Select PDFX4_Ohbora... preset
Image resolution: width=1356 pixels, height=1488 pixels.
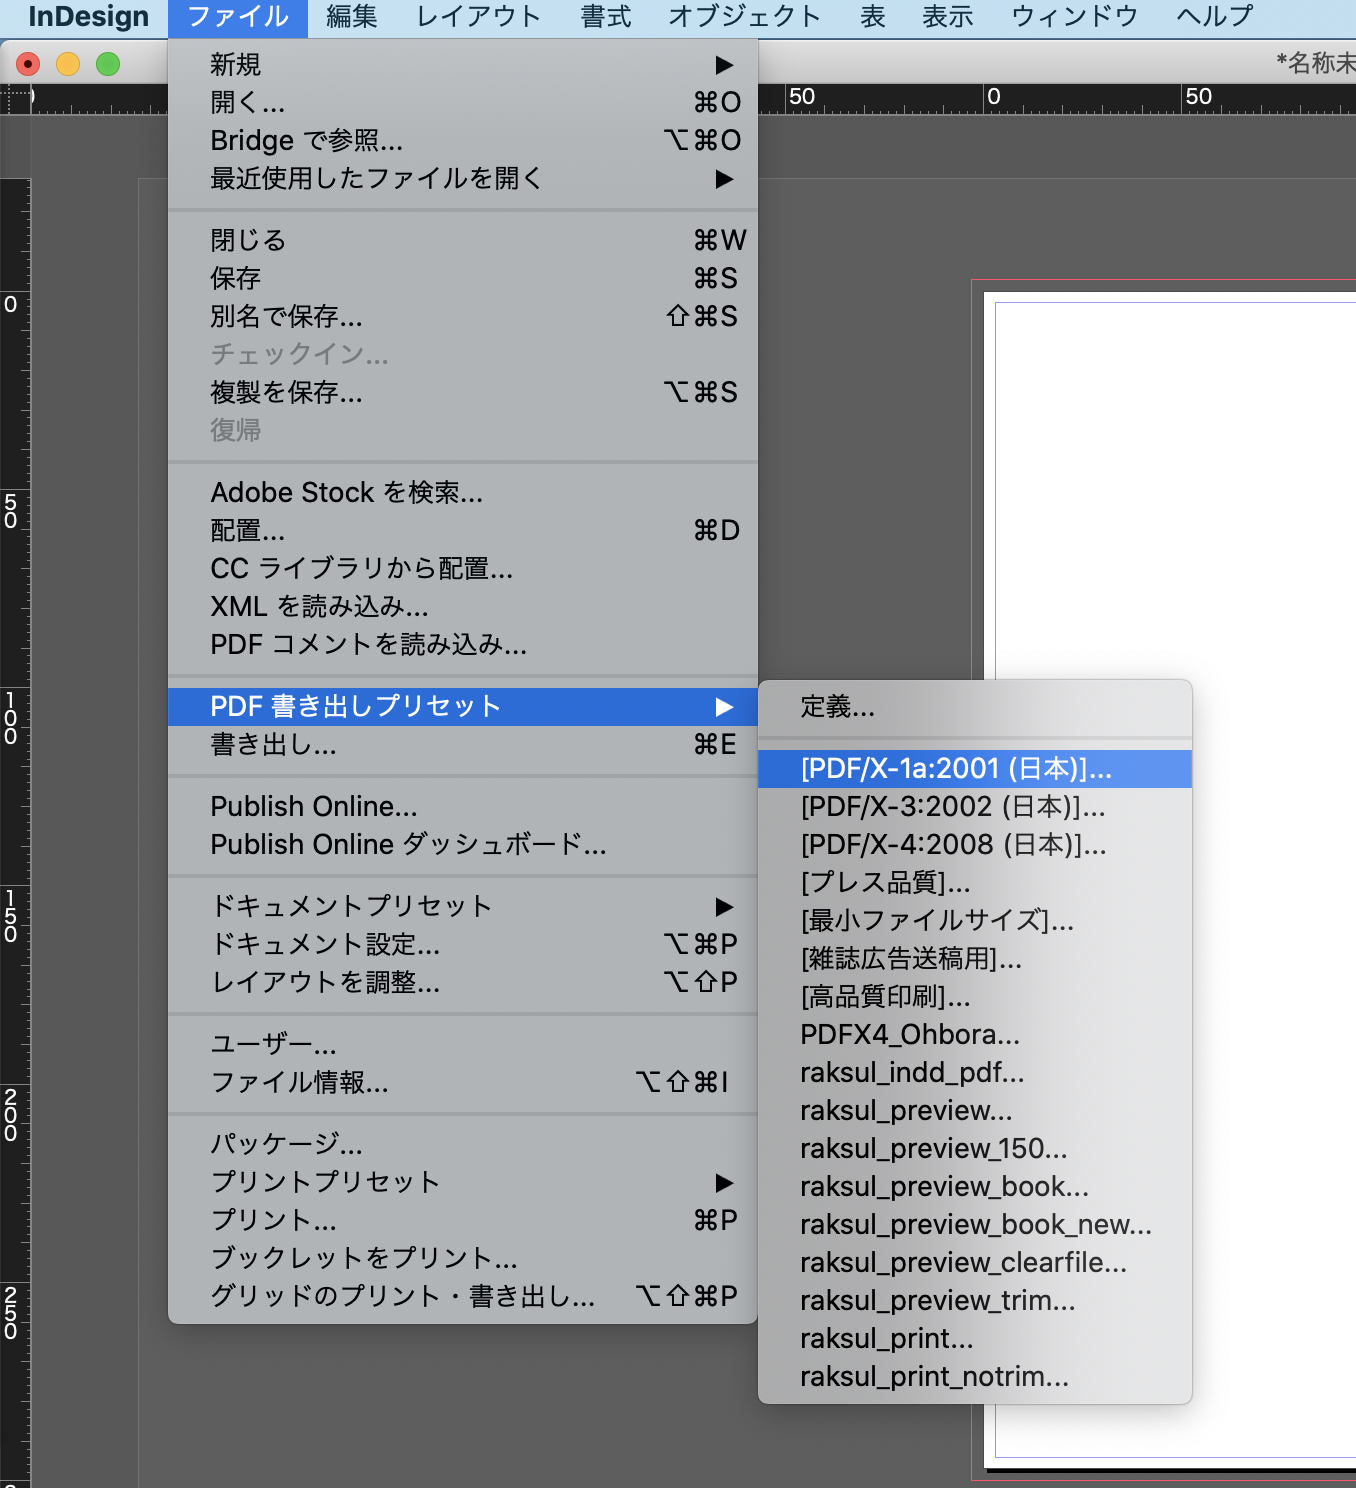pyautogui.click(x=975, y=1035)
